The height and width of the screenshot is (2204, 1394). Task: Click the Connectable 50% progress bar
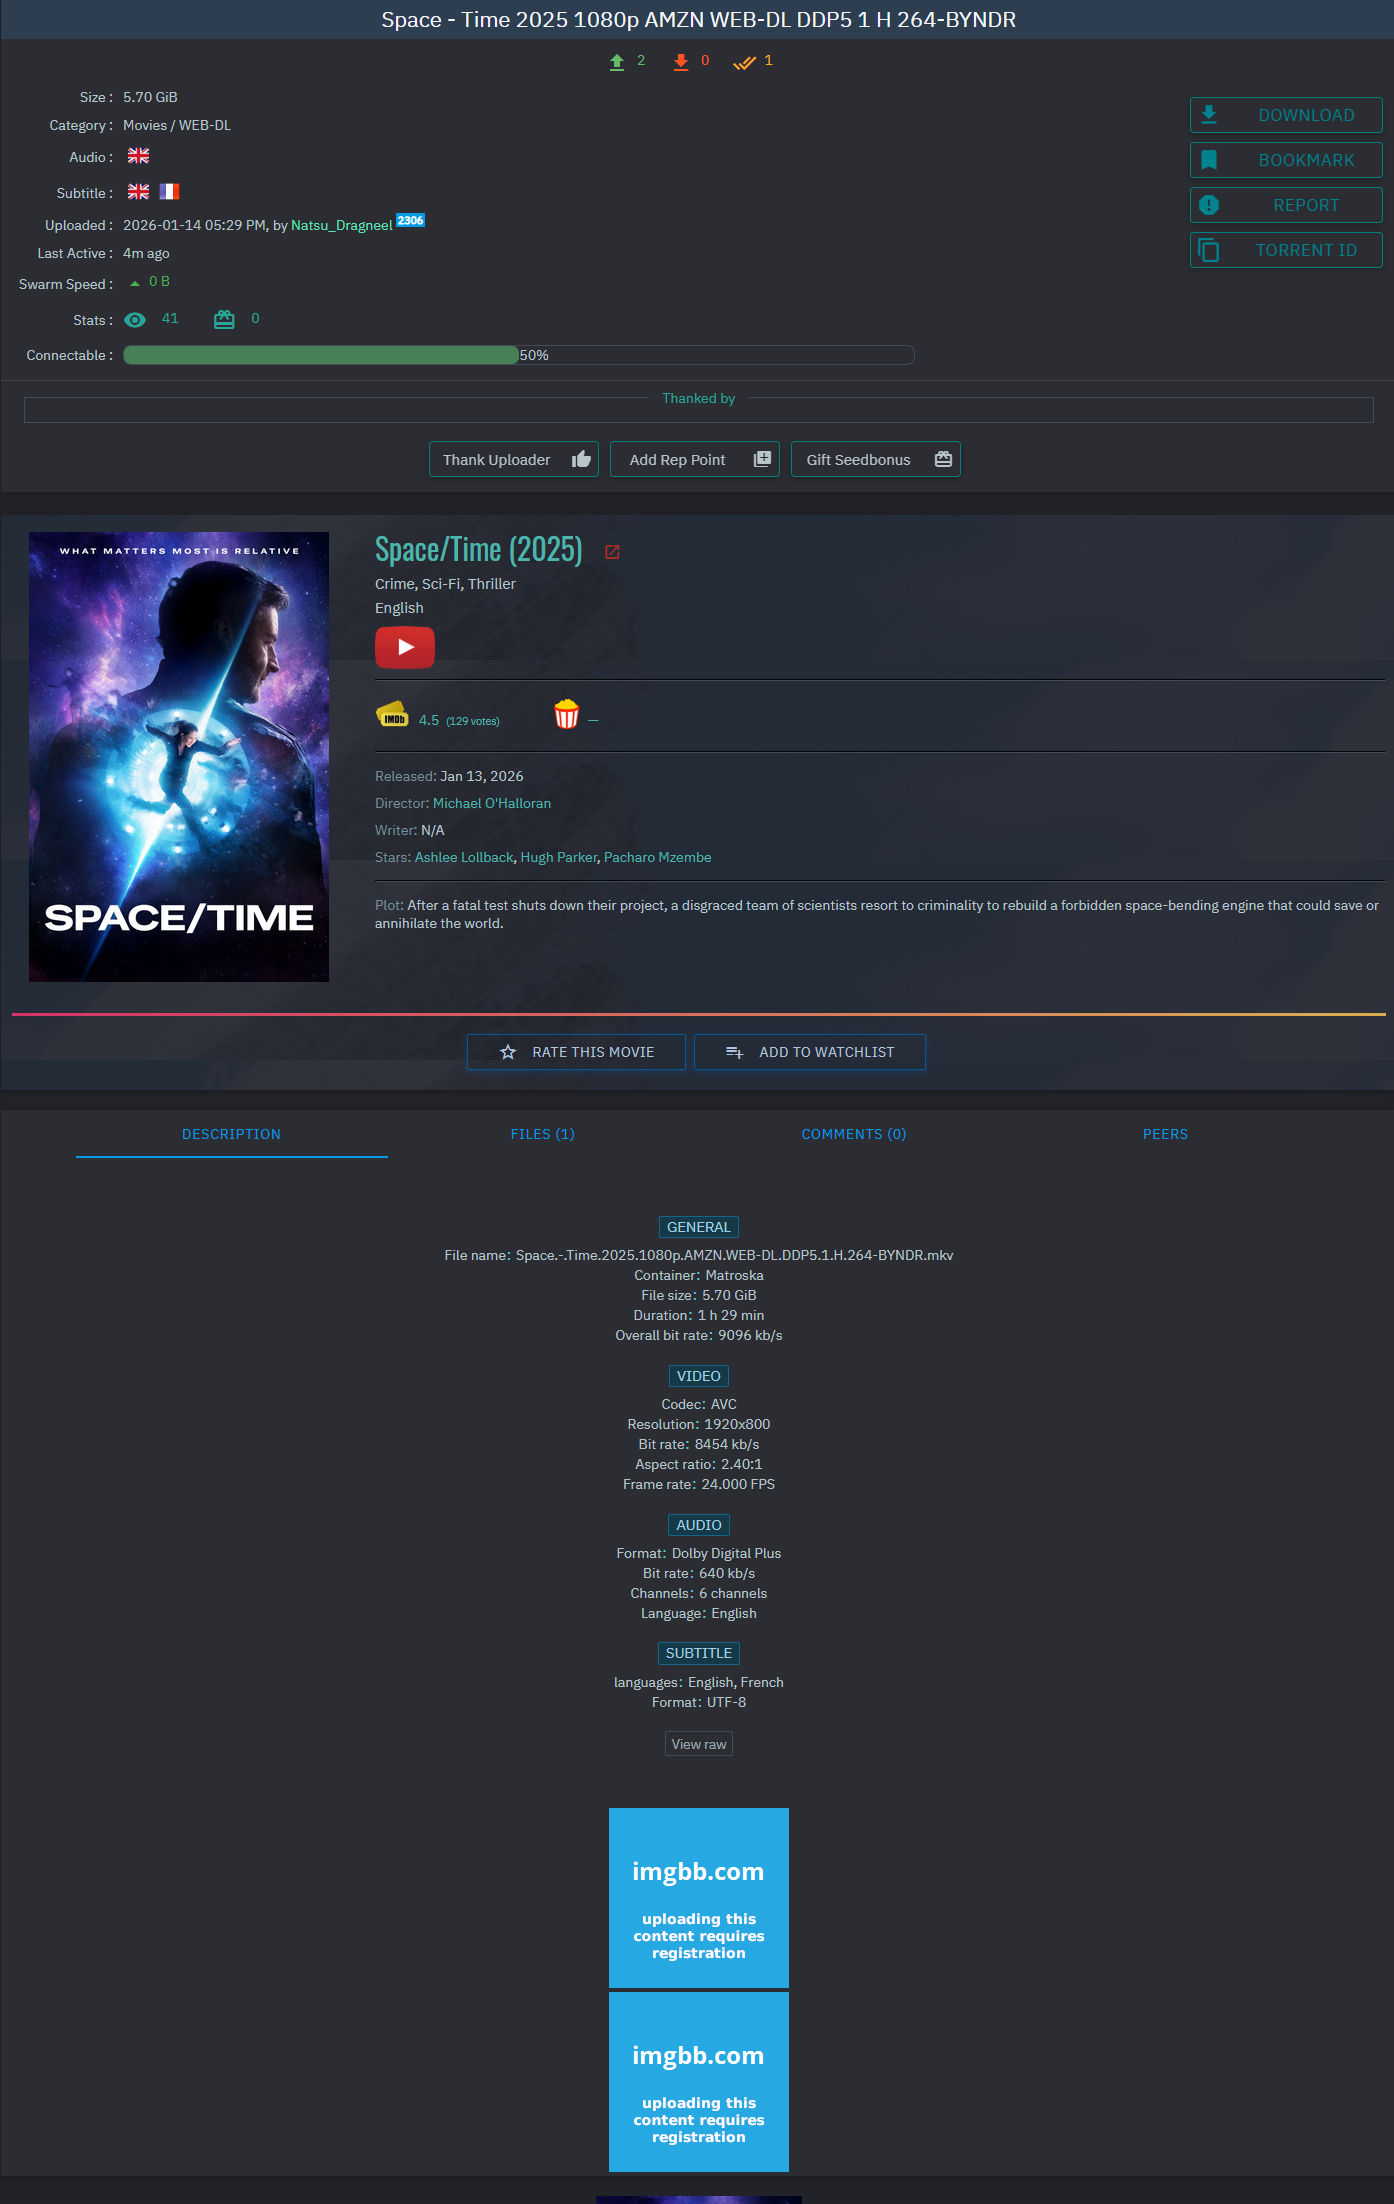pyautogui.click(x=519, y=355)
